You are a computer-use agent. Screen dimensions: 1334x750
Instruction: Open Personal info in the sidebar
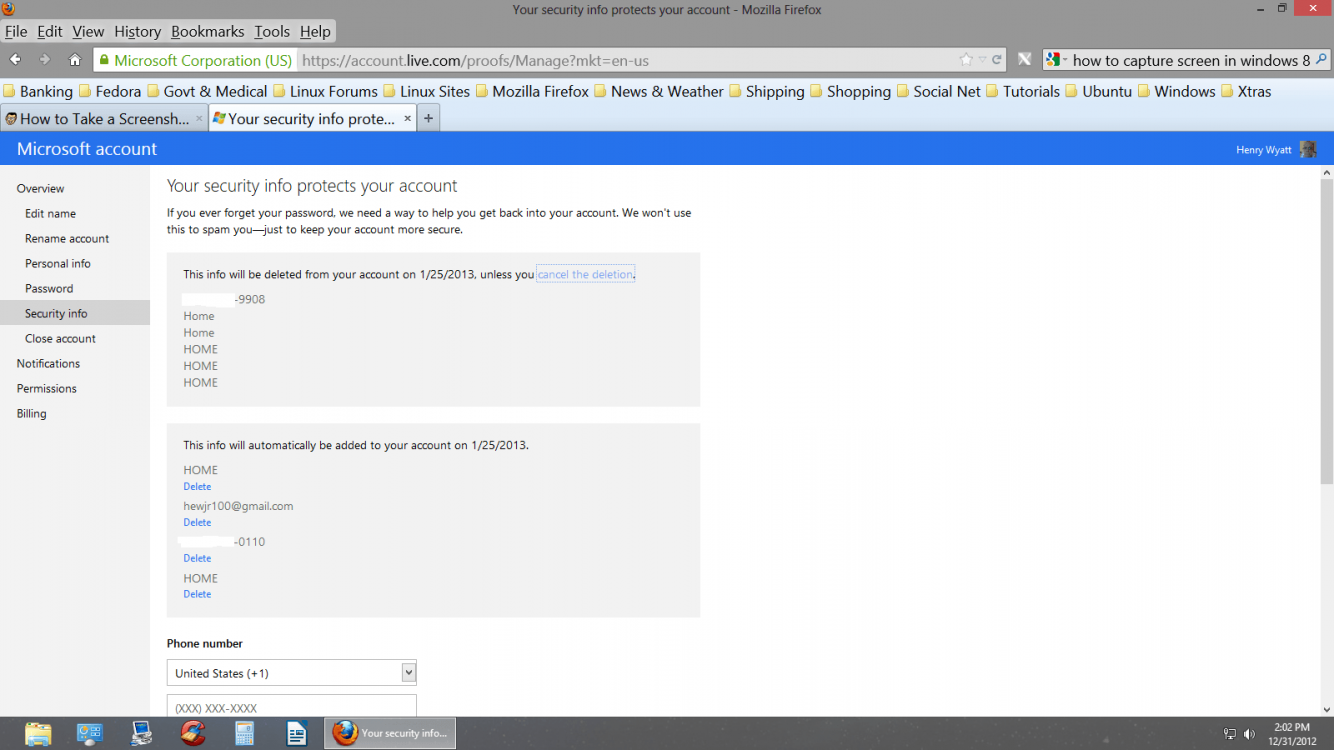click(x=58, y=263)
